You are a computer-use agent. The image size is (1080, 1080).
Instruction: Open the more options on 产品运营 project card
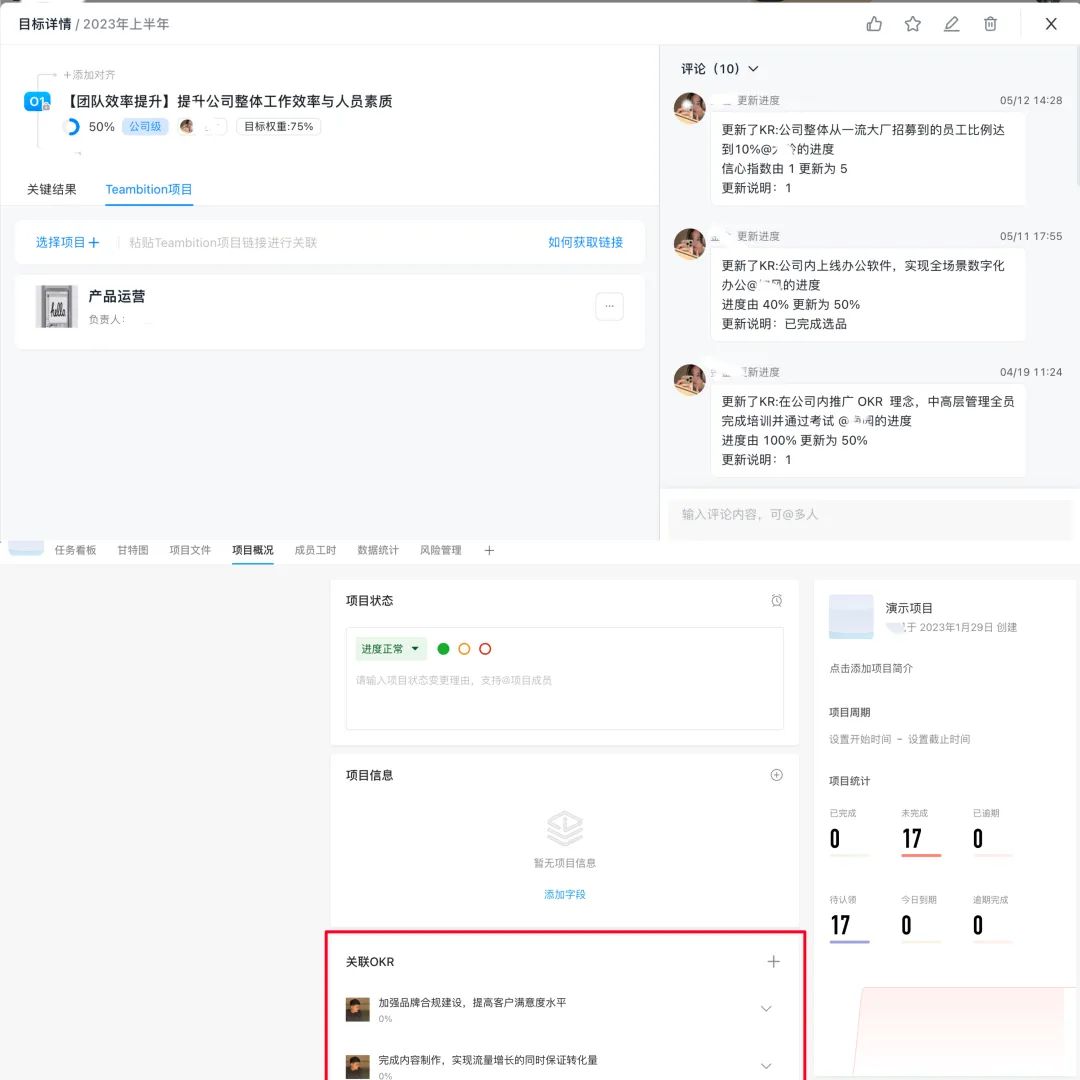(x=609, y=306)
